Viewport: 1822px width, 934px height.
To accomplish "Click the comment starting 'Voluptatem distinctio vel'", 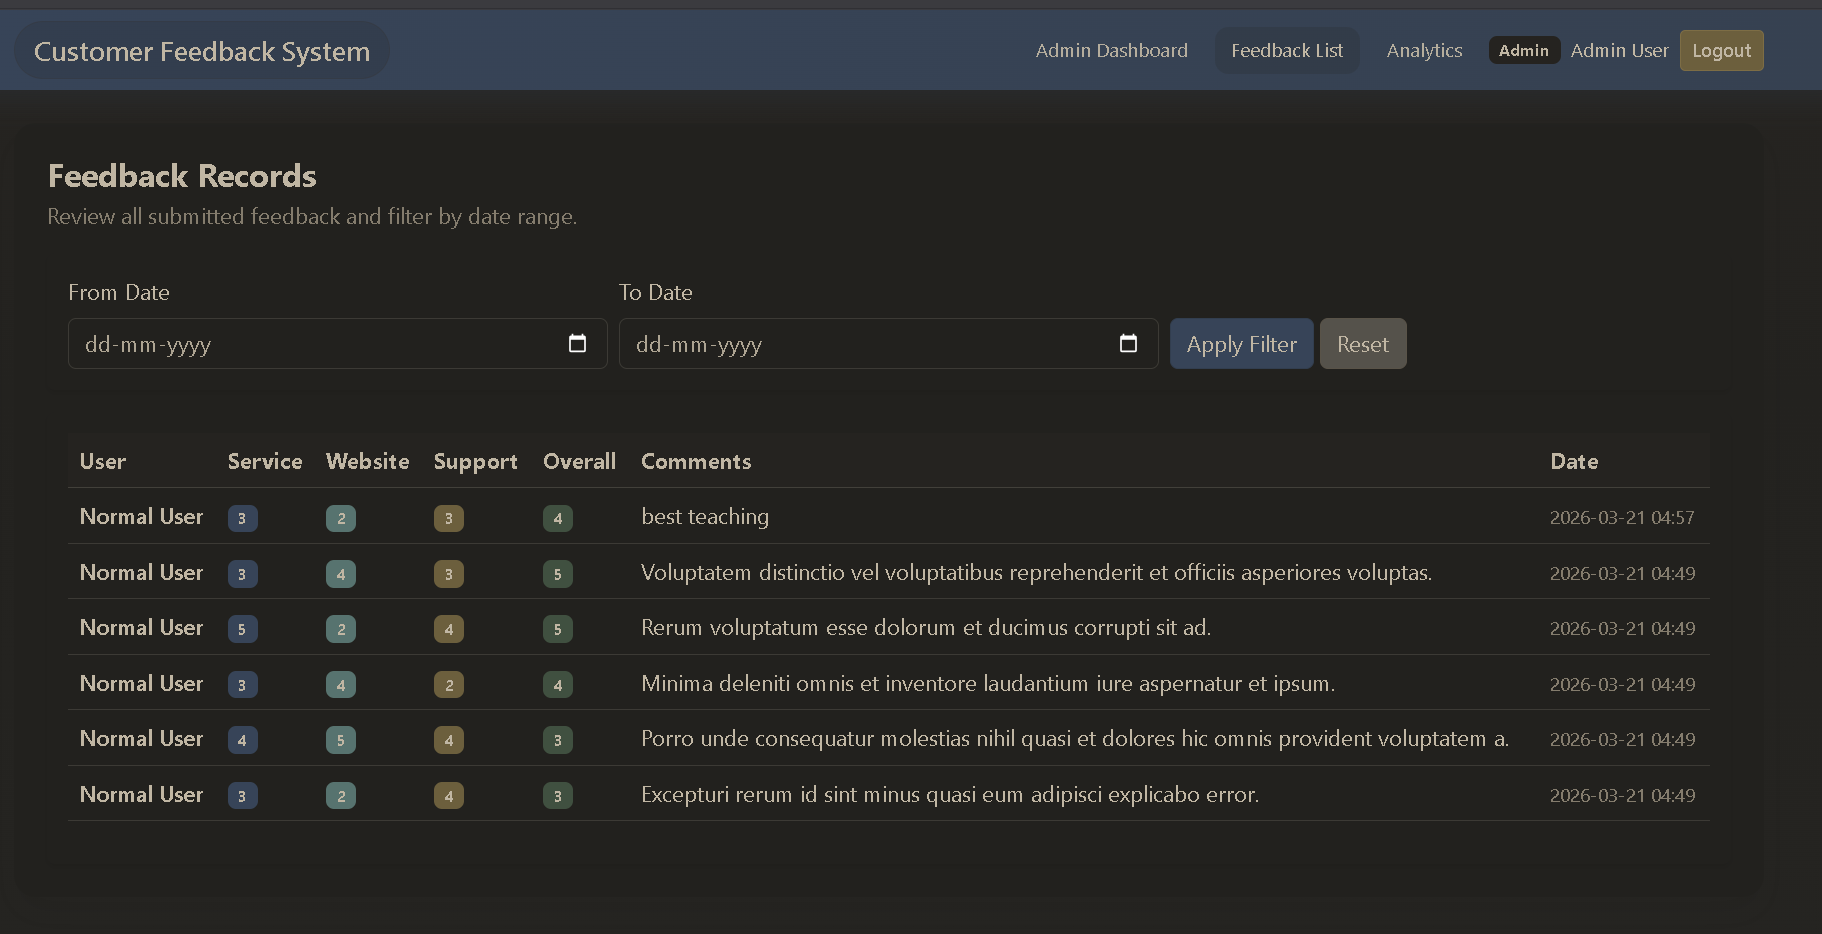I will 1036,572.
